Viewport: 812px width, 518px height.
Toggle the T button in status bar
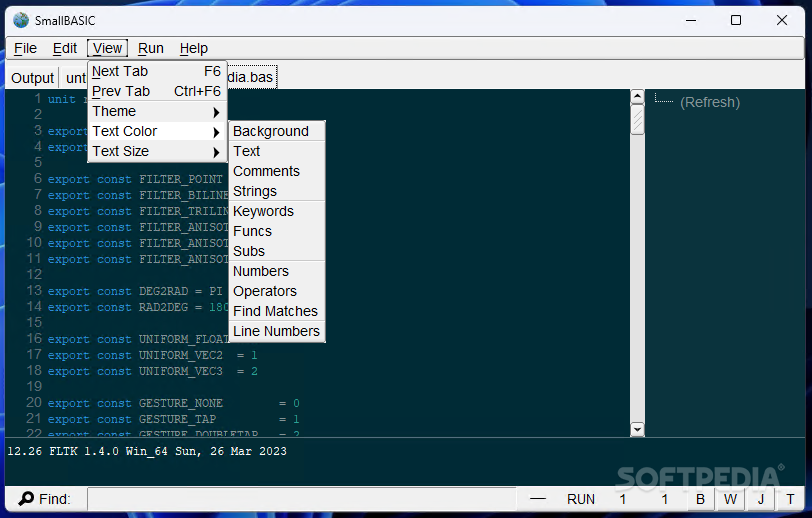coord(790,499)
